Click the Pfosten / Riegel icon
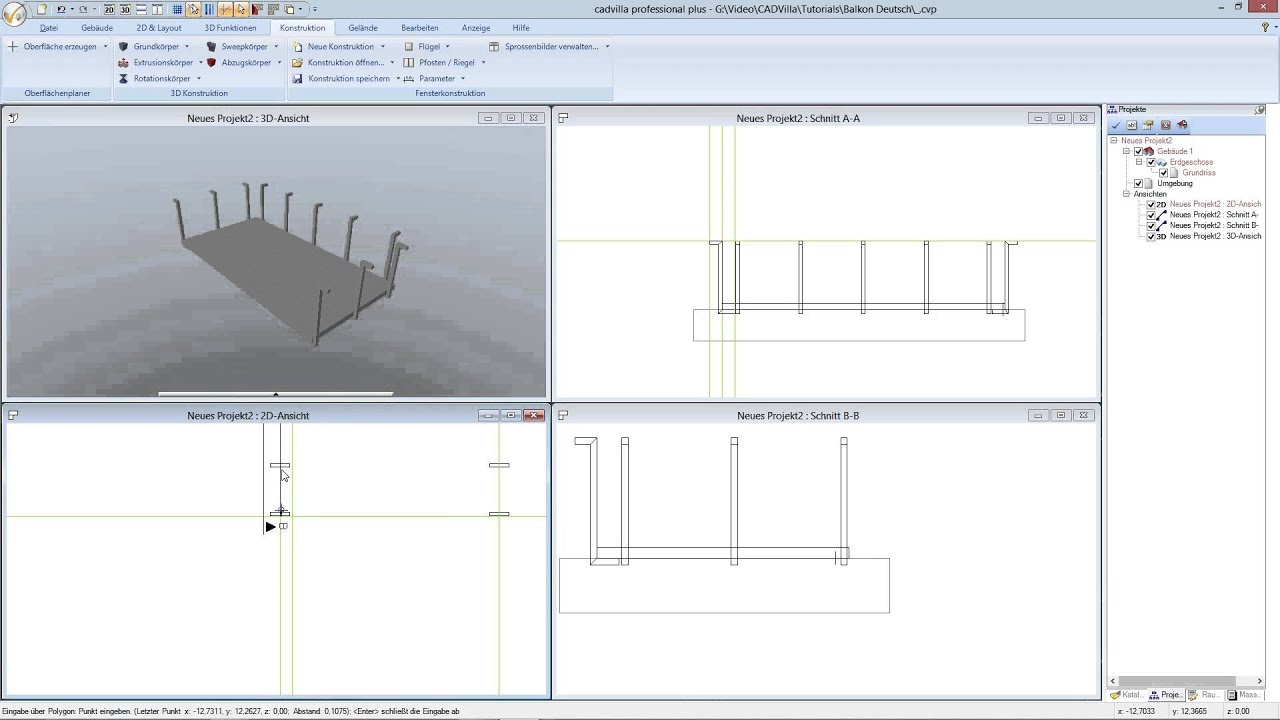Viewport: 1280px width, 720px height. [408, 63]
